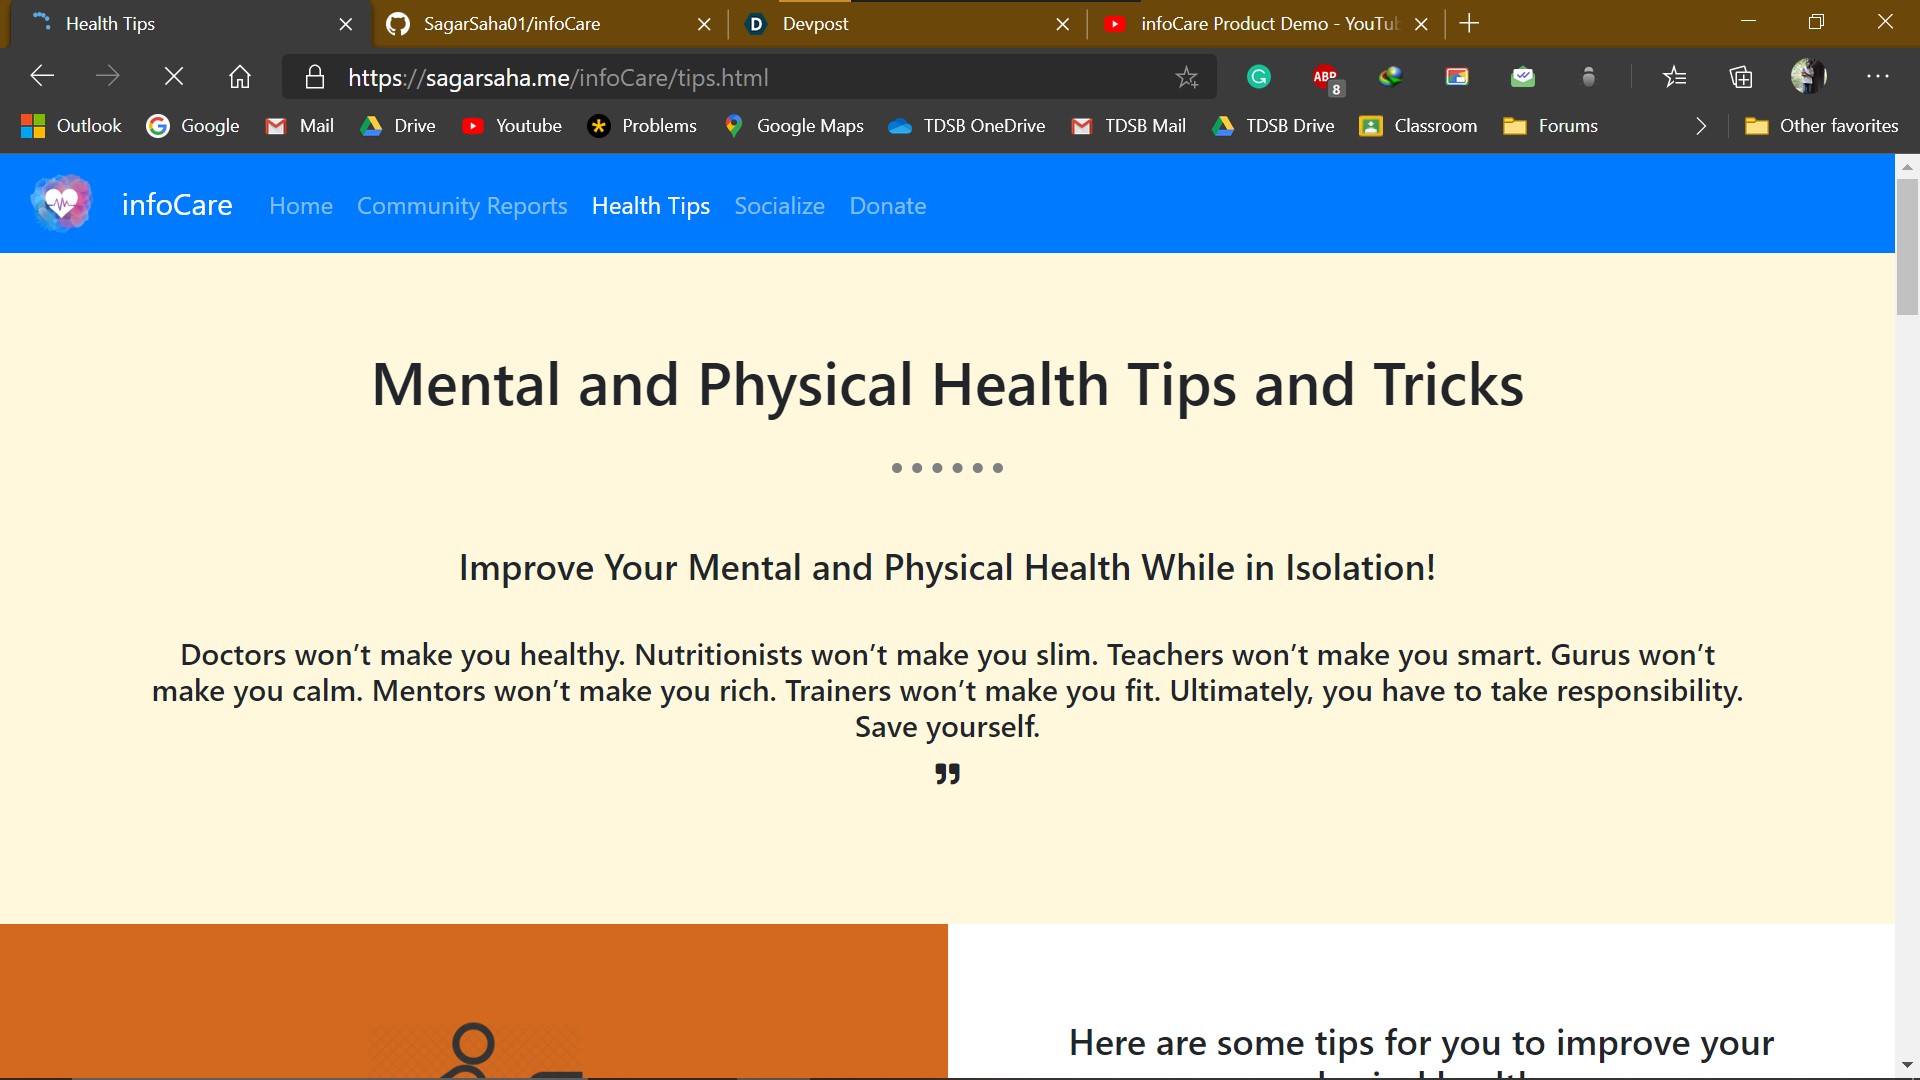The height and width of the screenshot is (1080, 1920).
Task: Expand the hidden favorites bar chevron
Action: pyautogui.click(x=1701, y=126)
